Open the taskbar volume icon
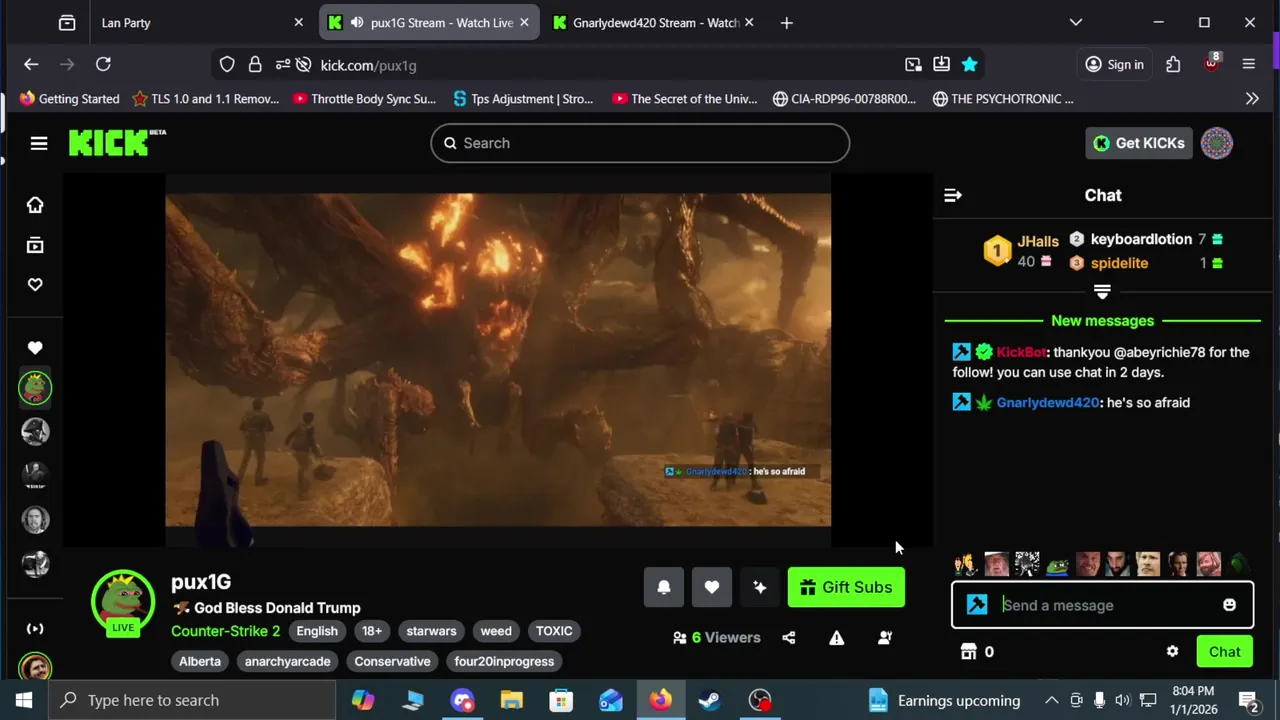The image size is (1280, 720). (1123, 700)
